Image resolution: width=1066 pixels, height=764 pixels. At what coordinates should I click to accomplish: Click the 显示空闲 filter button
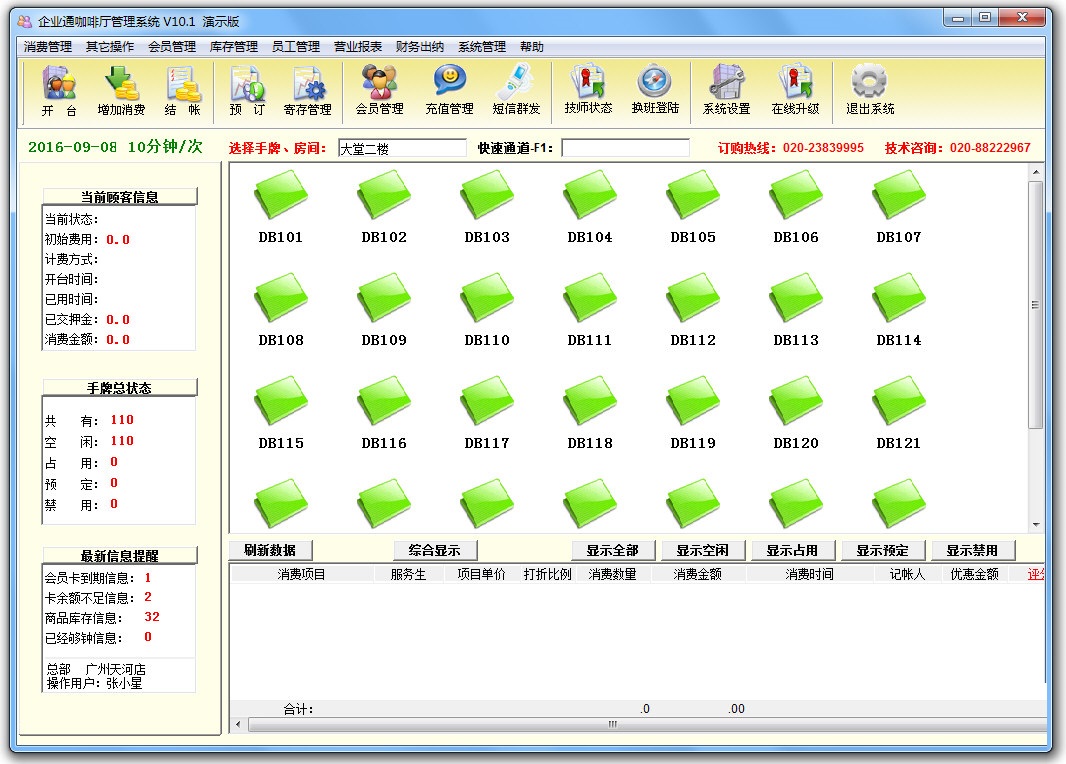pos(702,550)
